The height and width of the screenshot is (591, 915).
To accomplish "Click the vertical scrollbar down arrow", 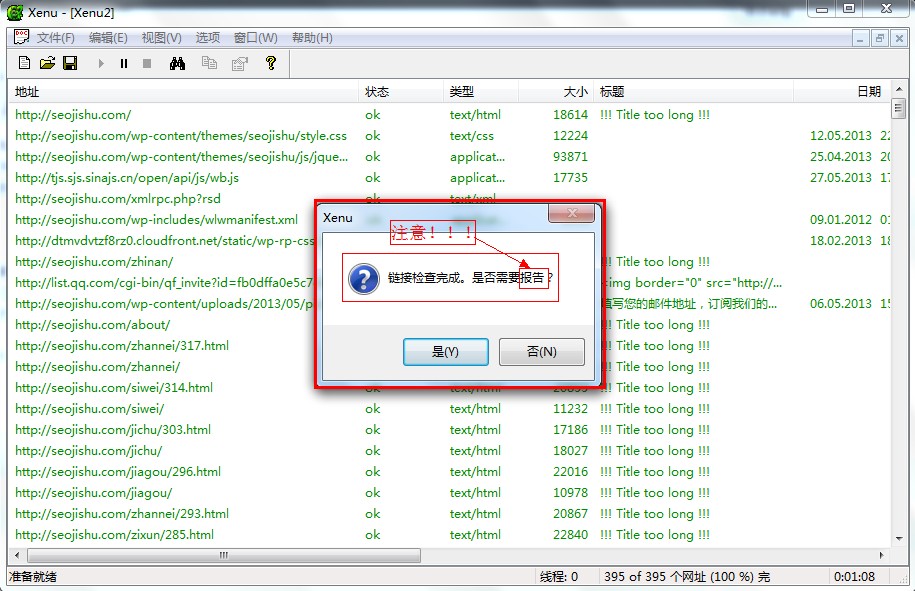I will pos(898,538).
